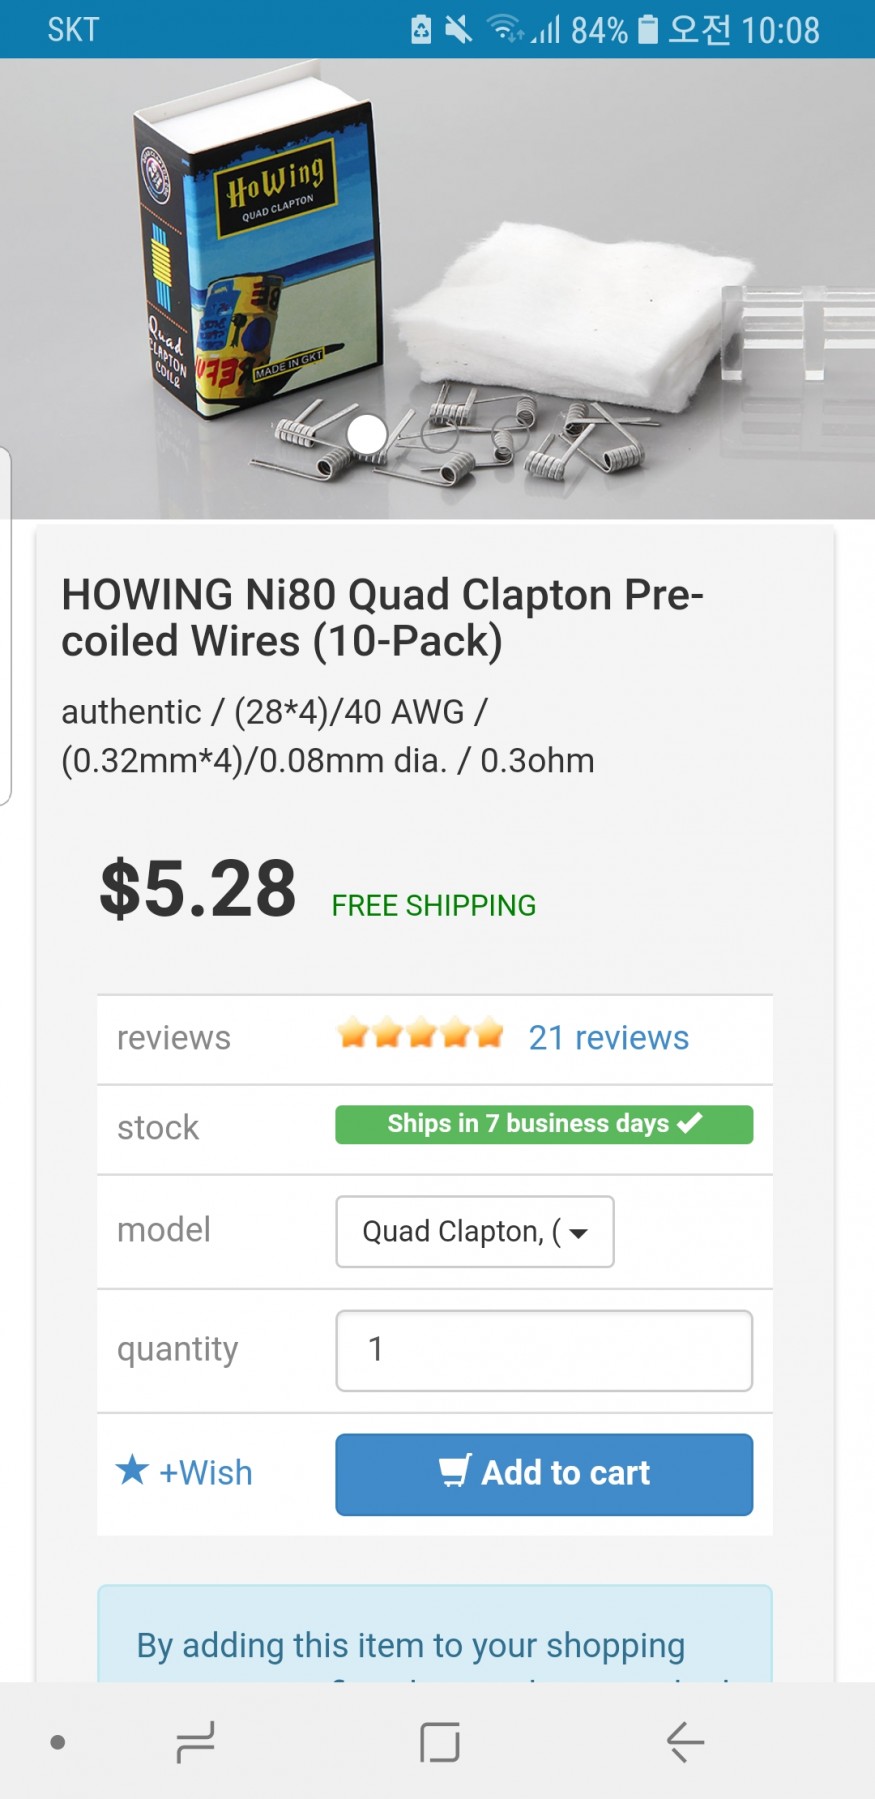
Task: Select the third image carousel dot
Action: [510, 434]
